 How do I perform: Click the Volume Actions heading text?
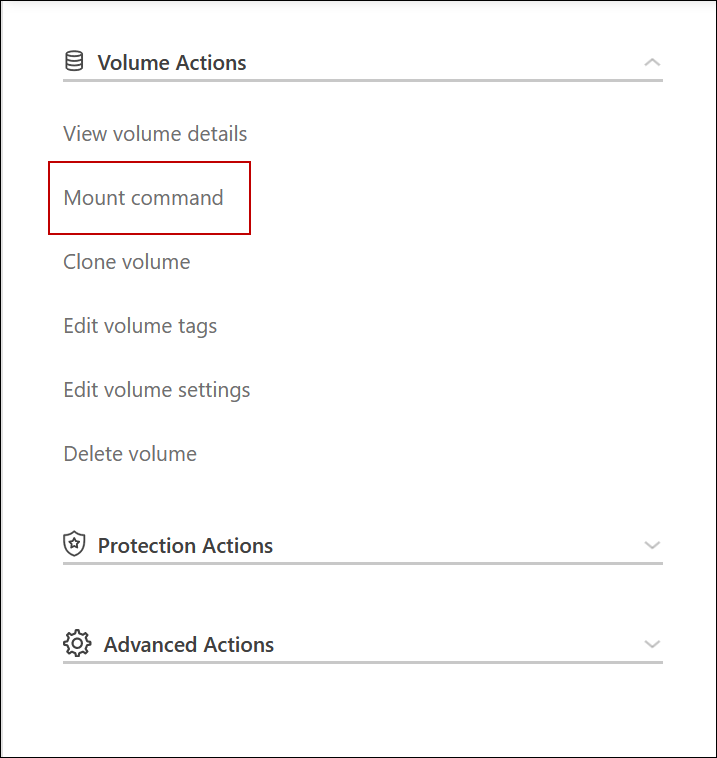(x=172, y=62)
